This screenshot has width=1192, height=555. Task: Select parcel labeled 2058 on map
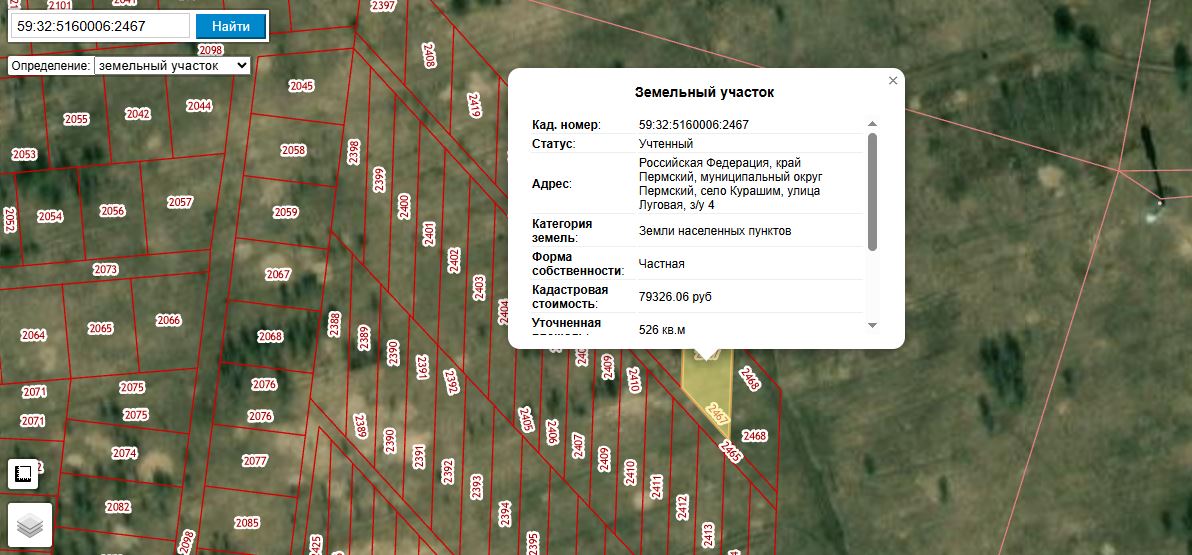pos(293,151)
